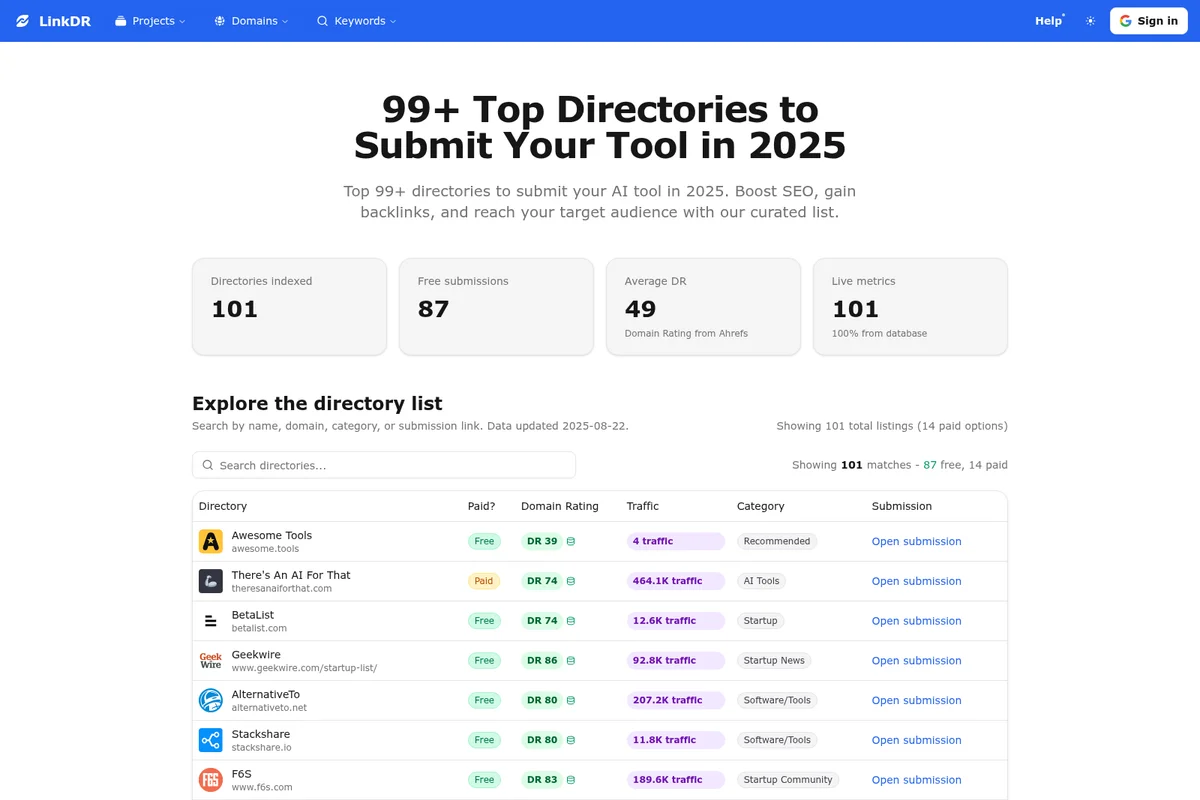Click the Geekwire logo in the table

point(210,660)
